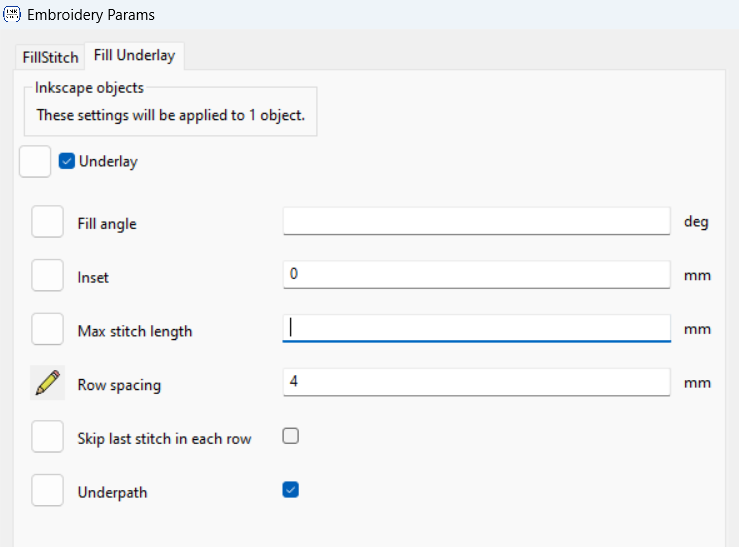Viewport: 739px width, 547px height.
Task: Select the Fill Underlay tab
Action: click(134, 56)
